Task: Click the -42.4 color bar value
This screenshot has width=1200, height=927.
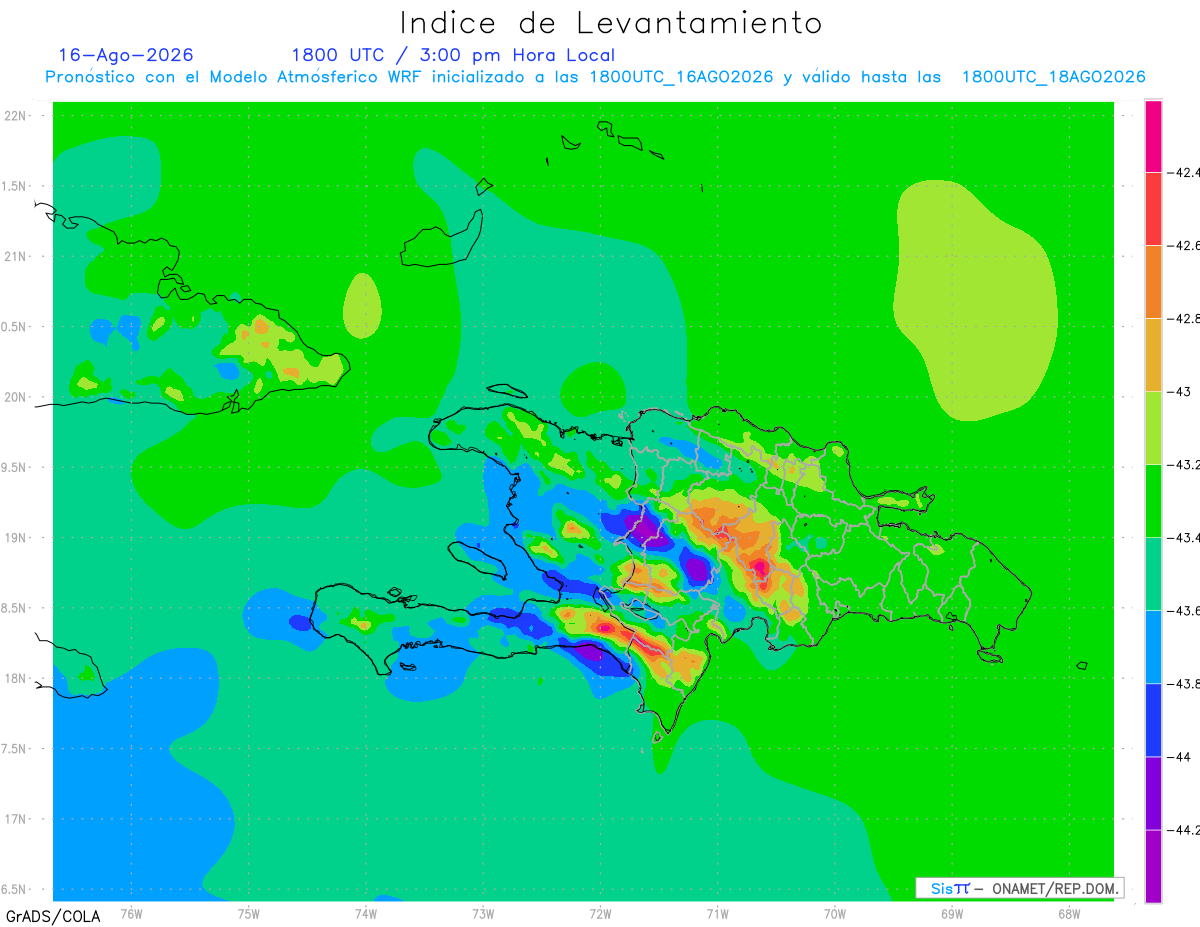Action: 1184,172
